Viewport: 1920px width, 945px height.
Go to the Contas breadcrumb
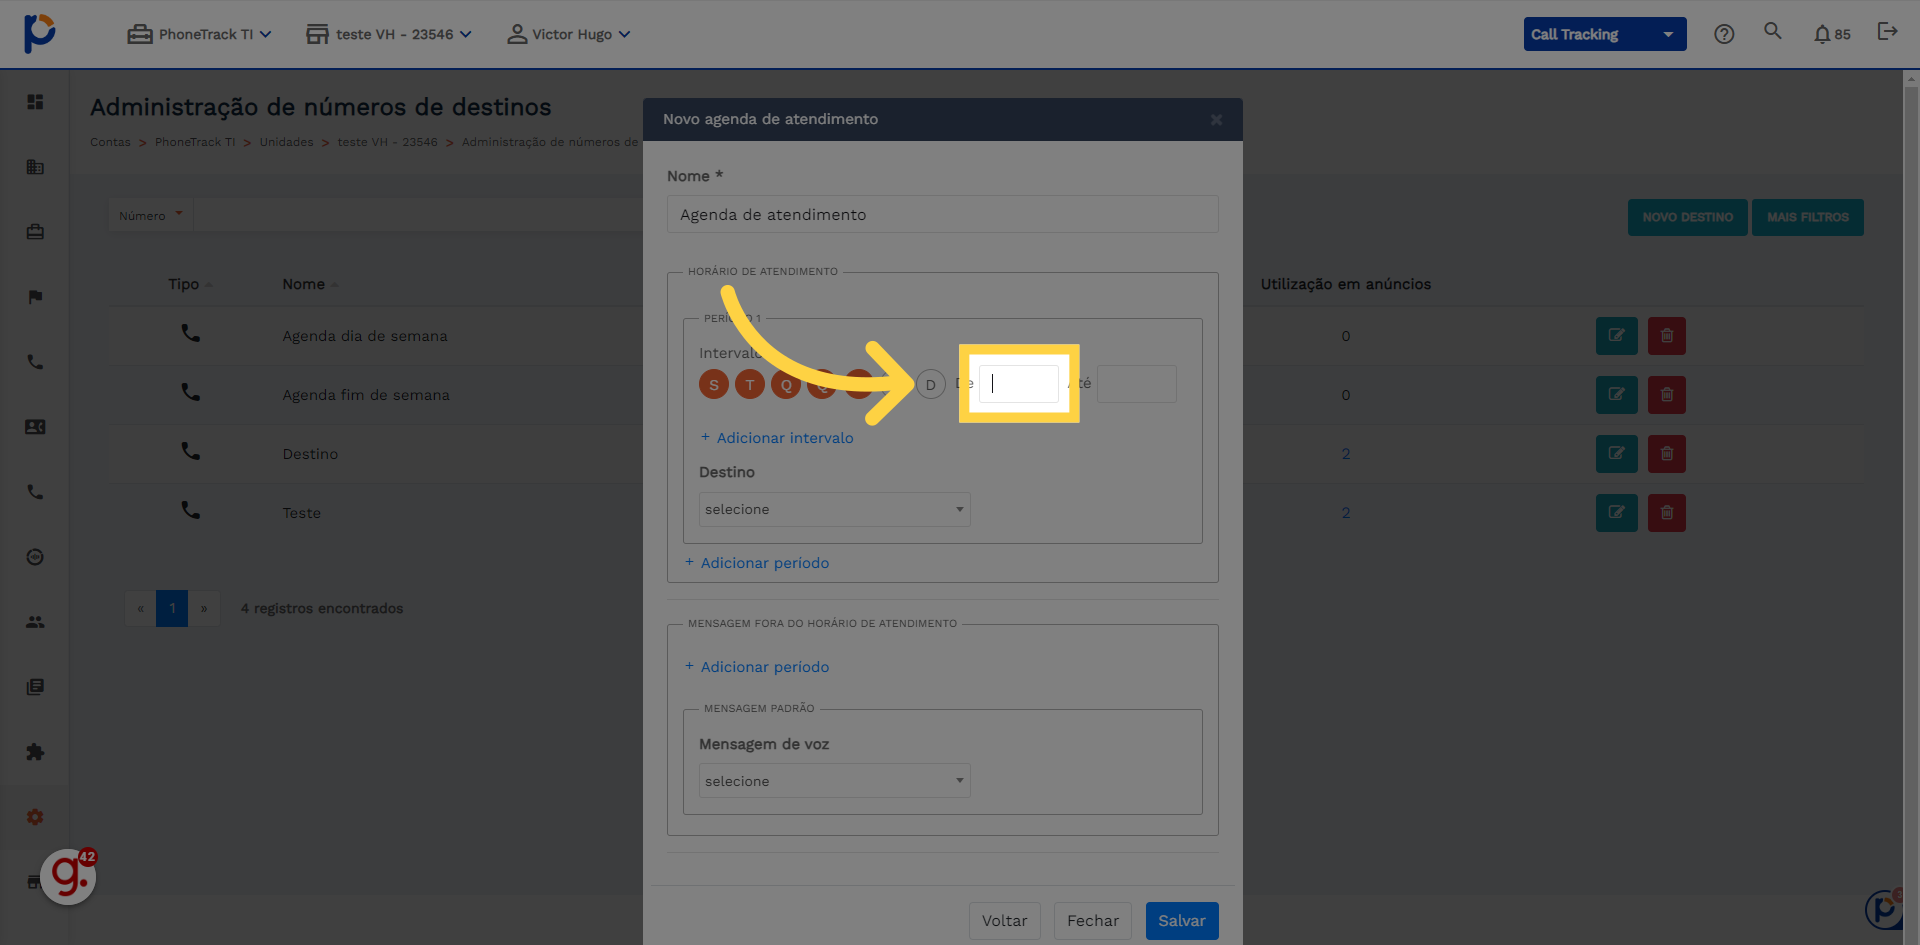tap(110, 142)
